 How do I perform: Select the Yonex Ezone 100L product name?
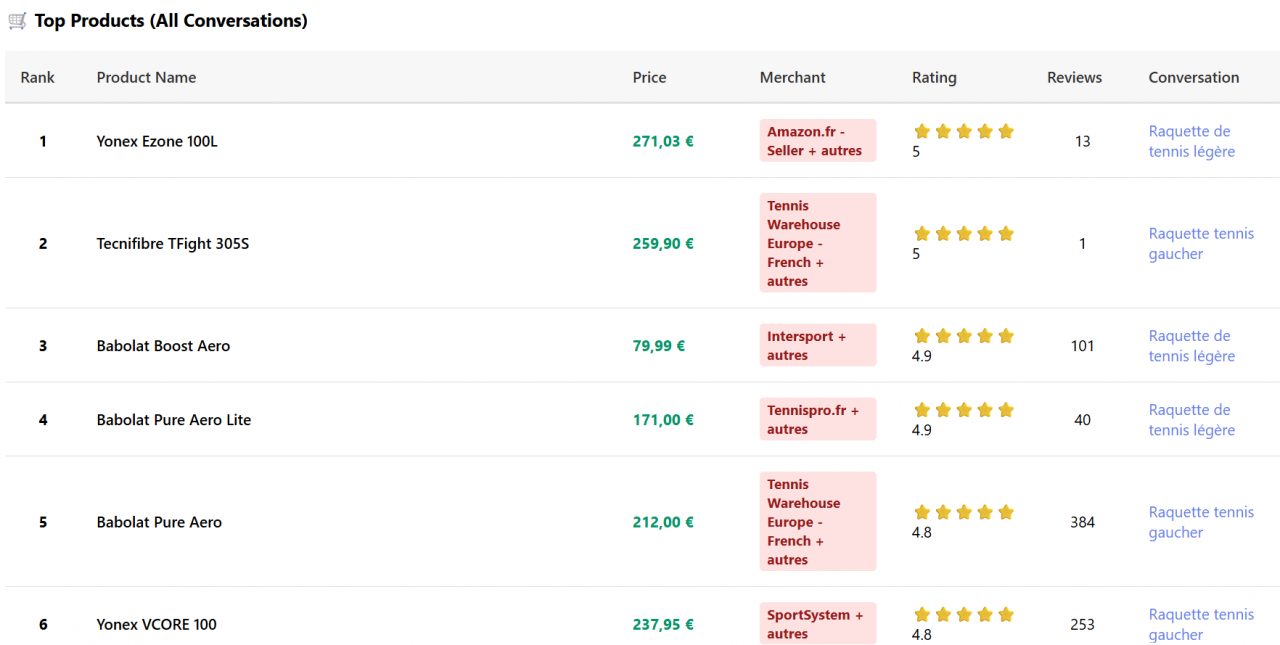tap(157, 141)
